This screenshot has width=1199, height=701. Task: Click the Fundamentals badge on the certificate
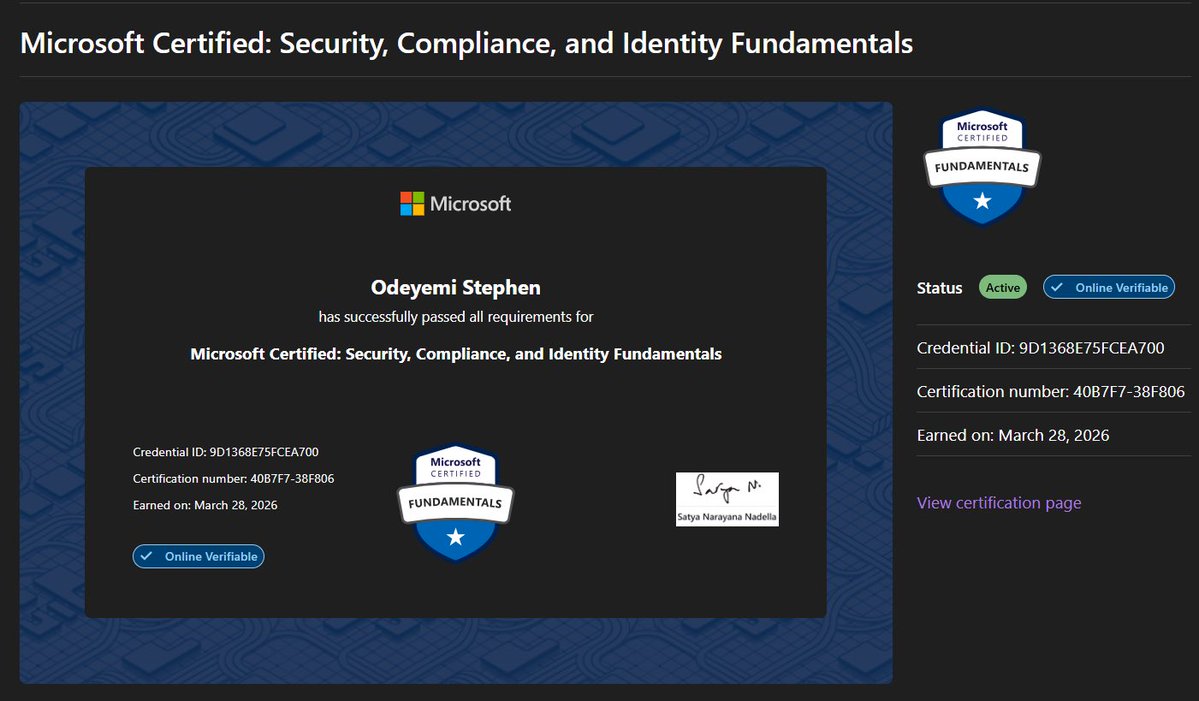(x=456, y=503)
